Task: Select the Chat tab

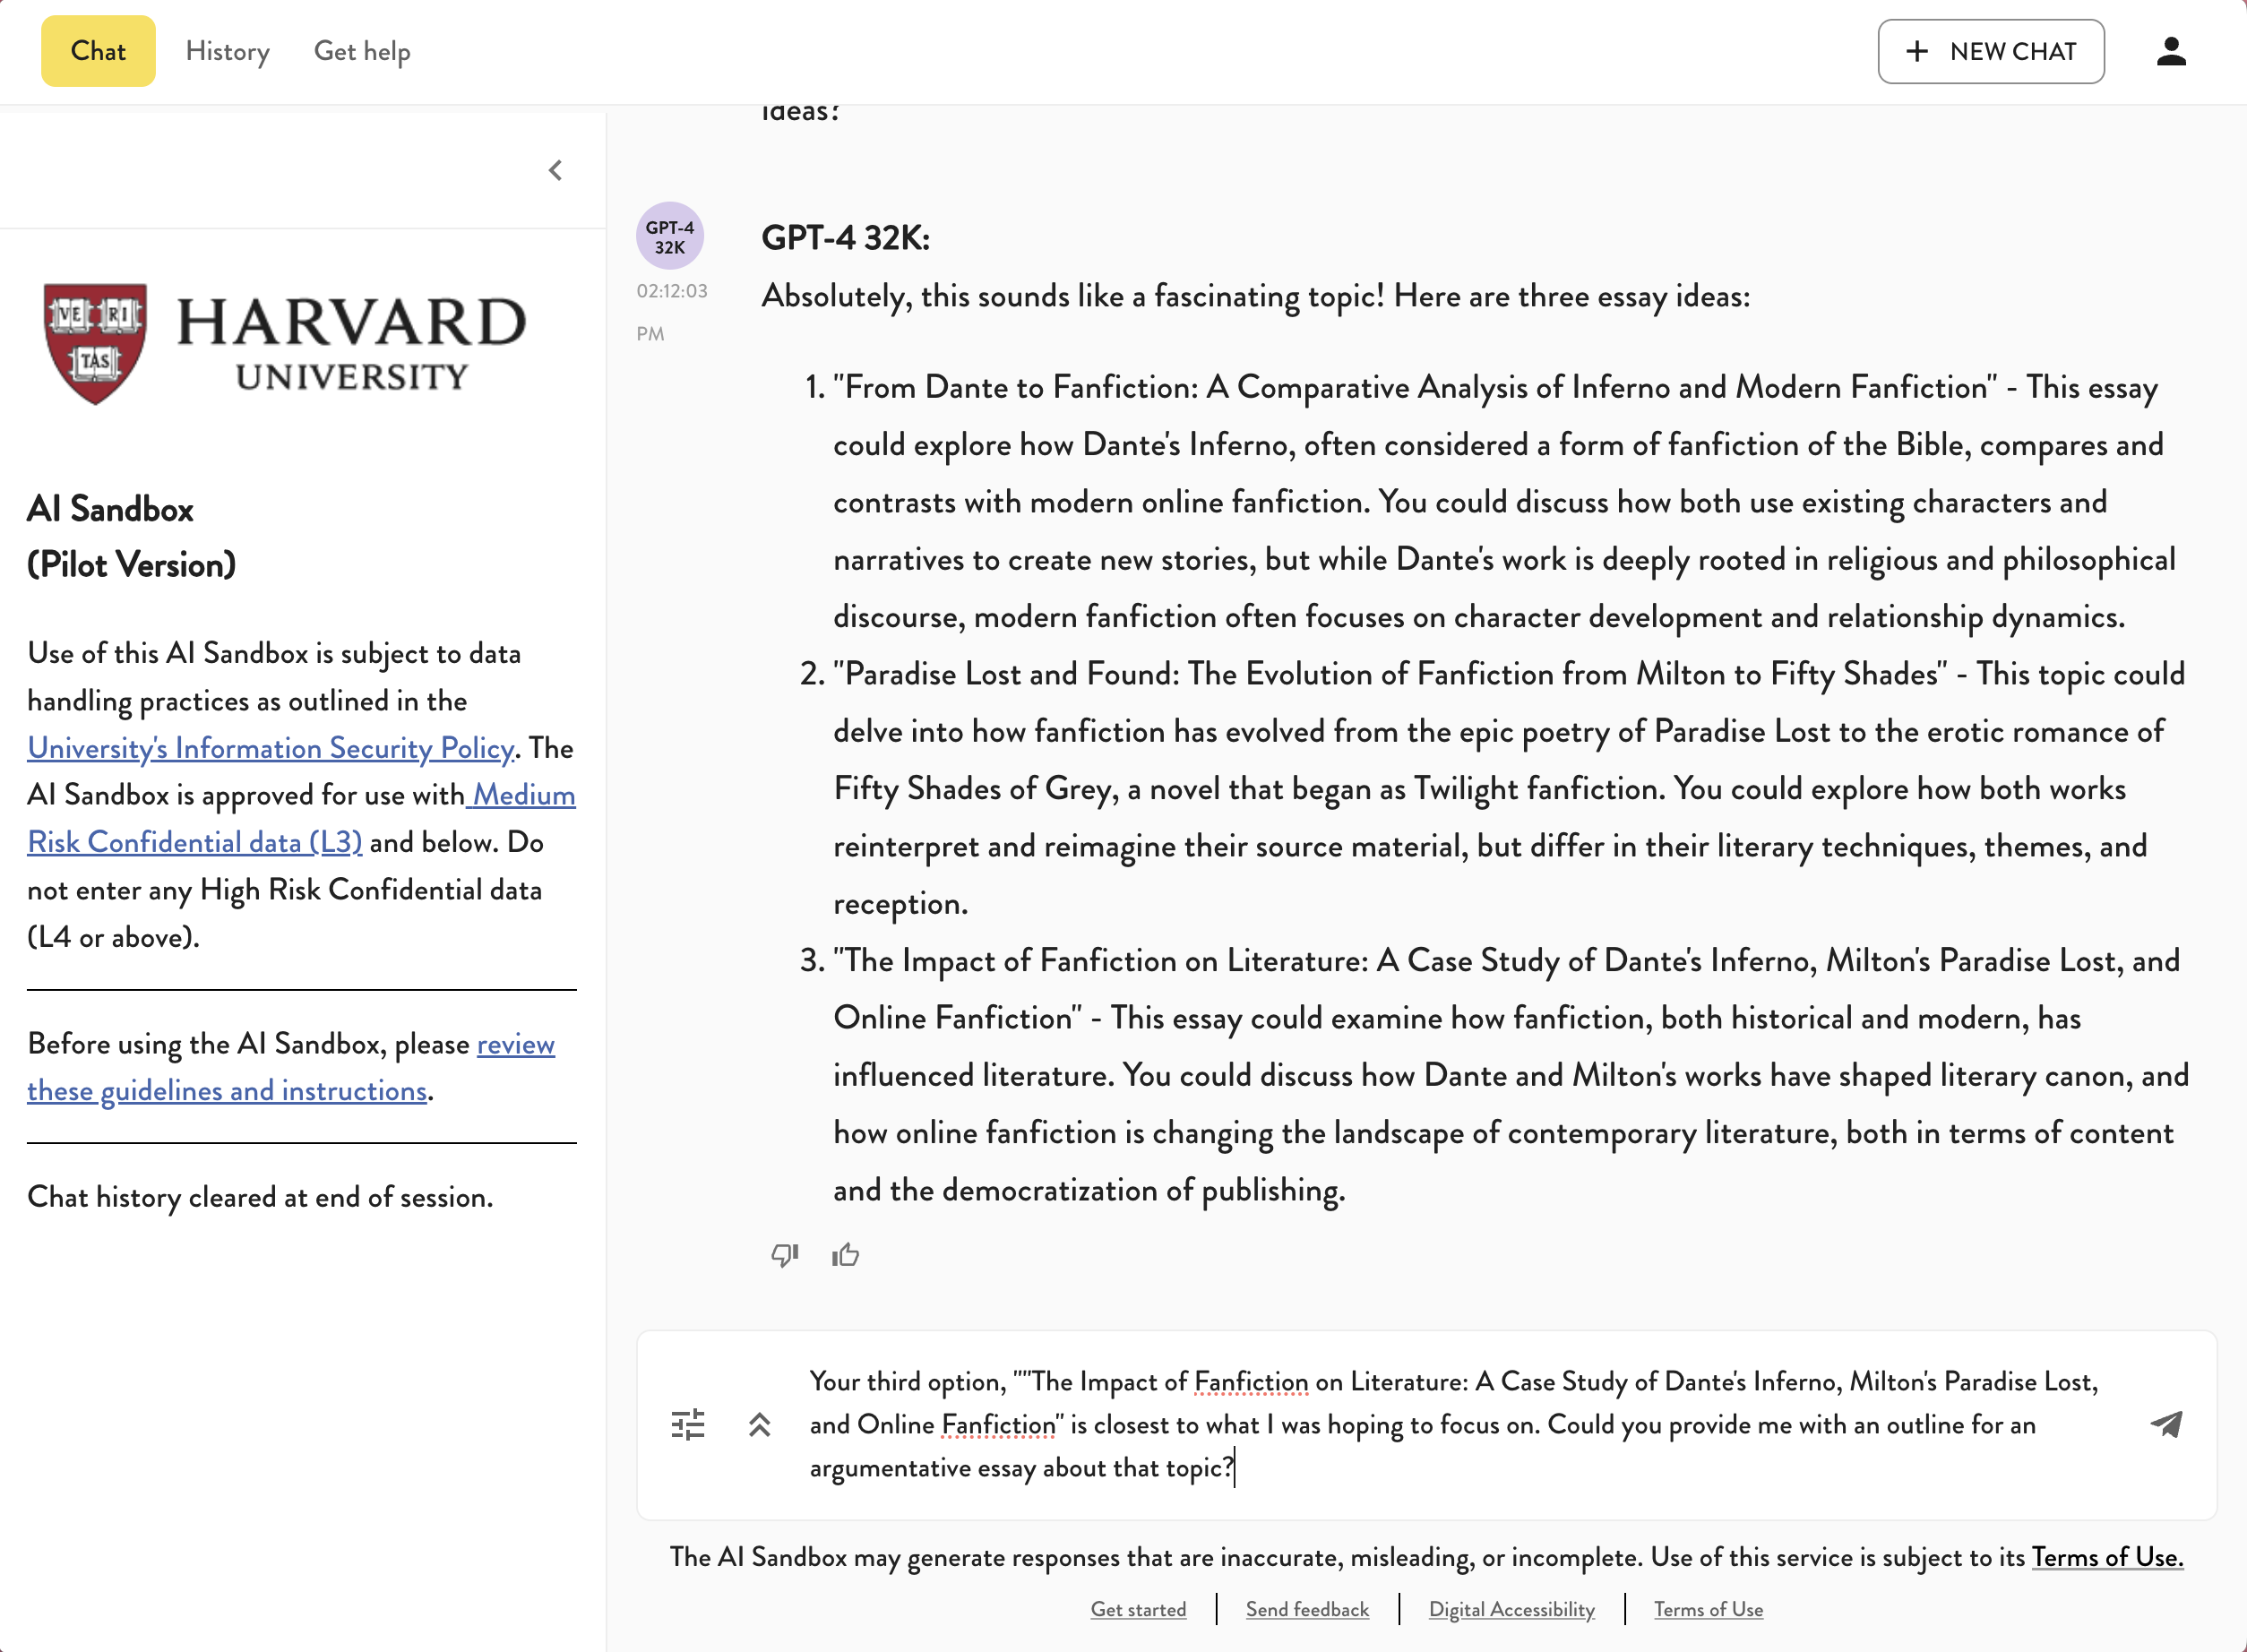Action: [98, 51]
